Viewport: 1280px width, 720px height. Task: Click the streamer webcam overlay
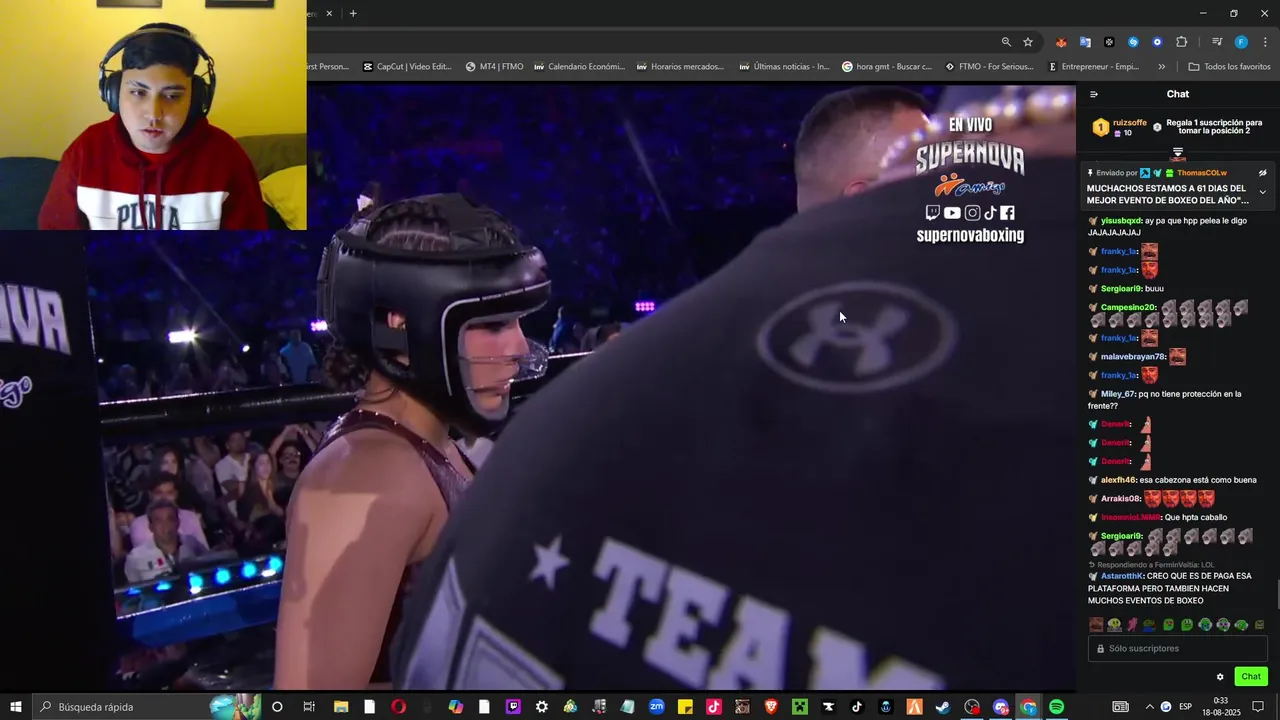point(153,115)
